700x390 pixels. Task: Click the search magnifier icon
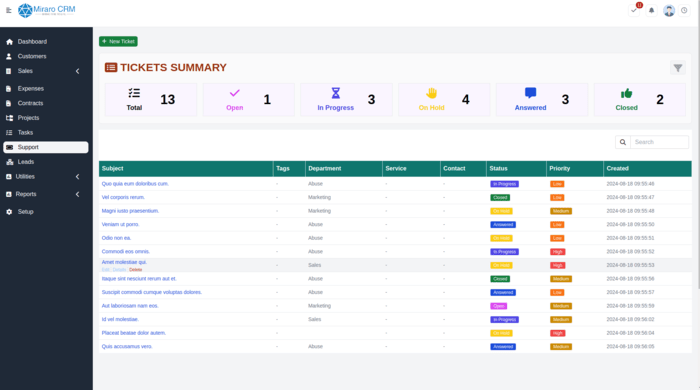623,142
